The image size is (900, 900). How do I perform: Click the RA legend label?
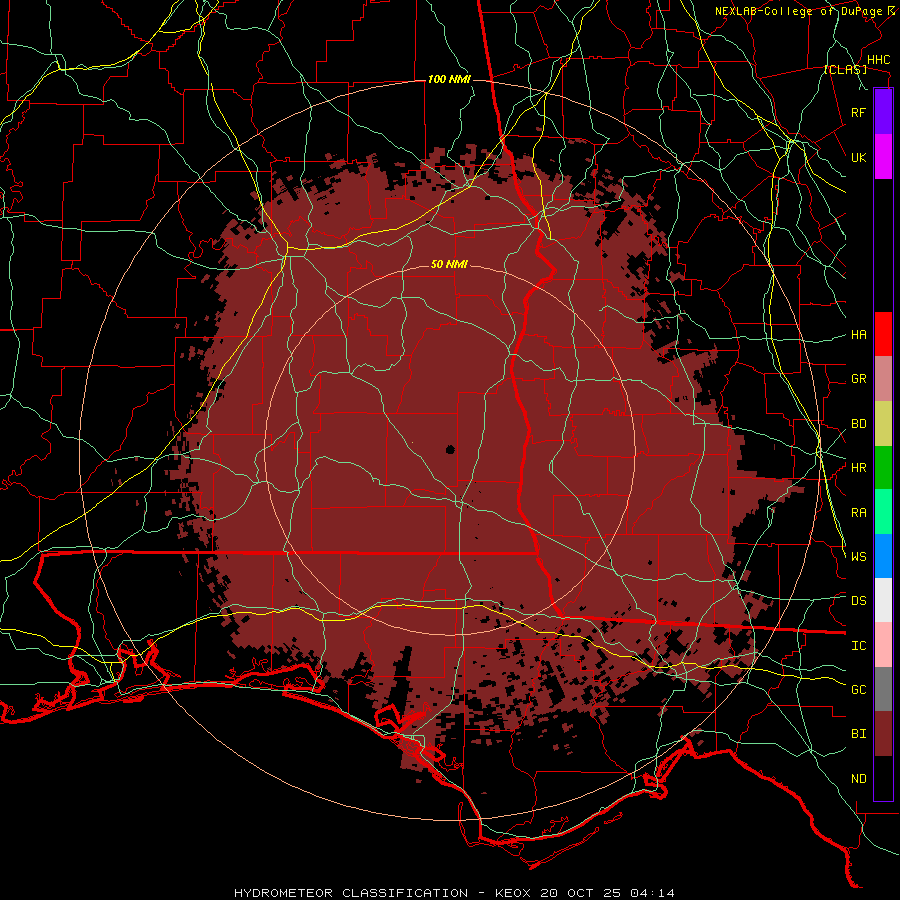[858, 513]
